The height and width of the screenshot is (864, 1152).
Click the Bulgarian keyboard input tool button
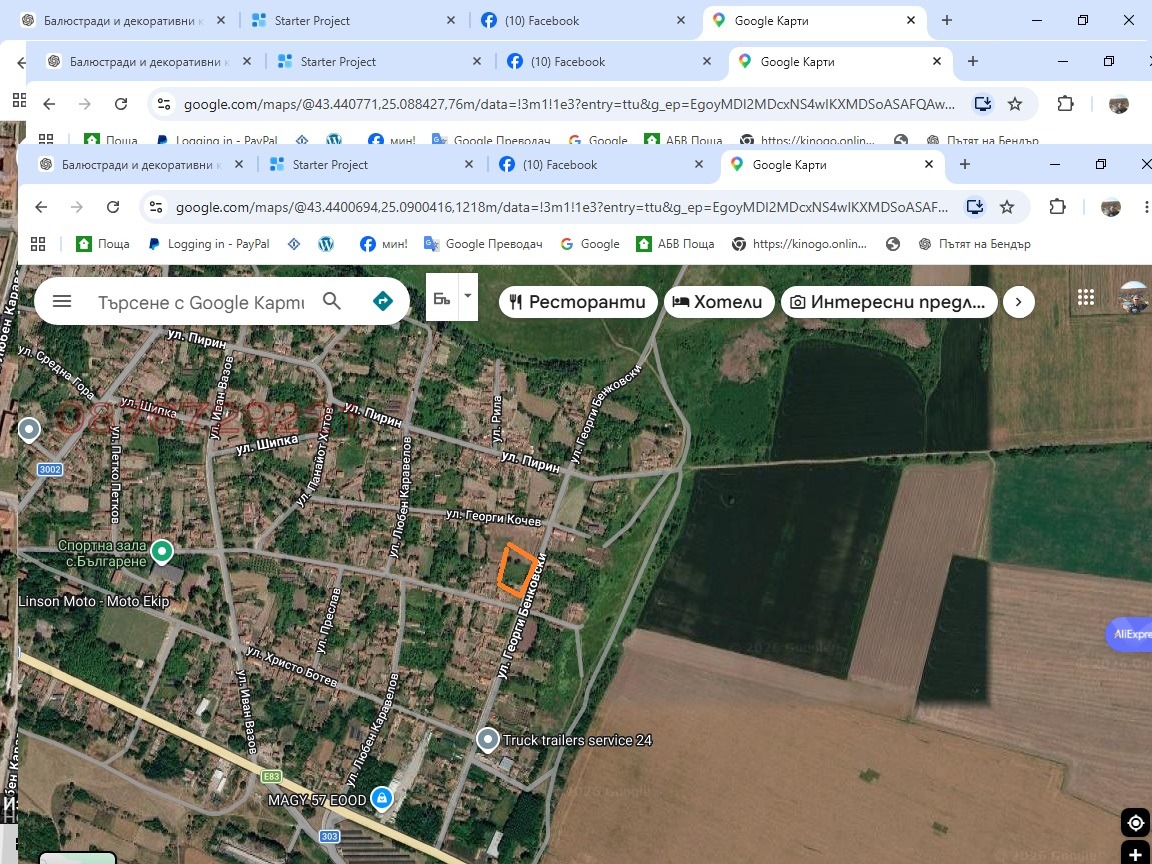(442, 298)
